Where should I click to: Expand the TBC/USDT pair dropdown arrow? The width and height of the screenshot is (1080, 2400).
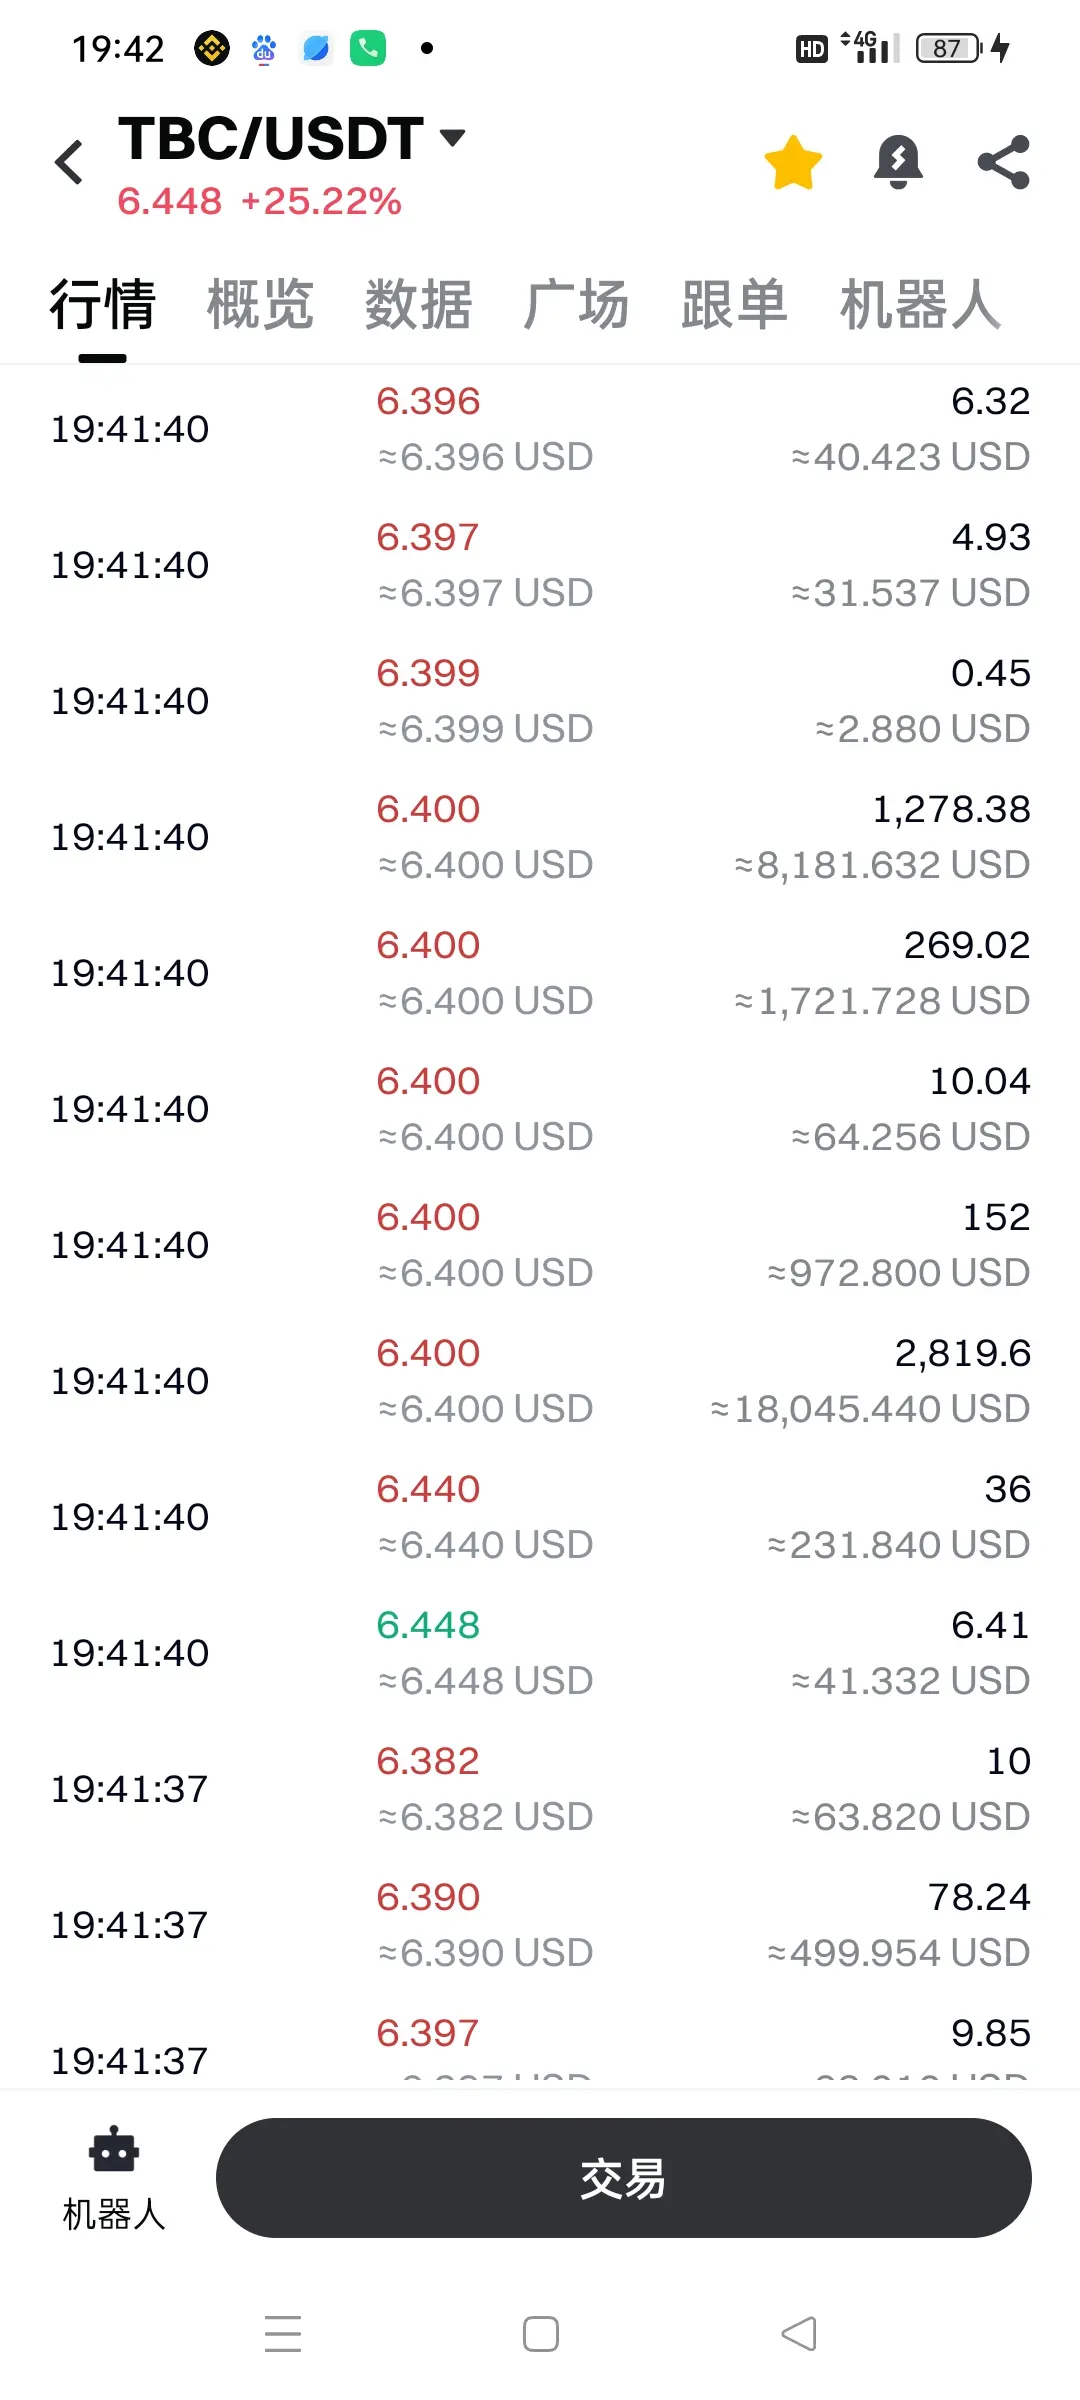pos(452,137)
